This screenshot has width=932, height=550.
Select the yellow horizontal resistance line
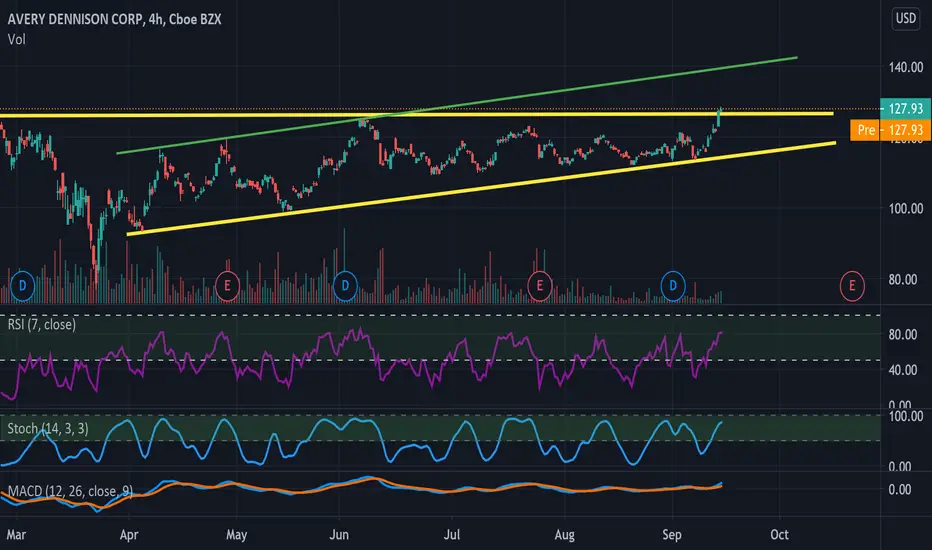click(416, 114)
